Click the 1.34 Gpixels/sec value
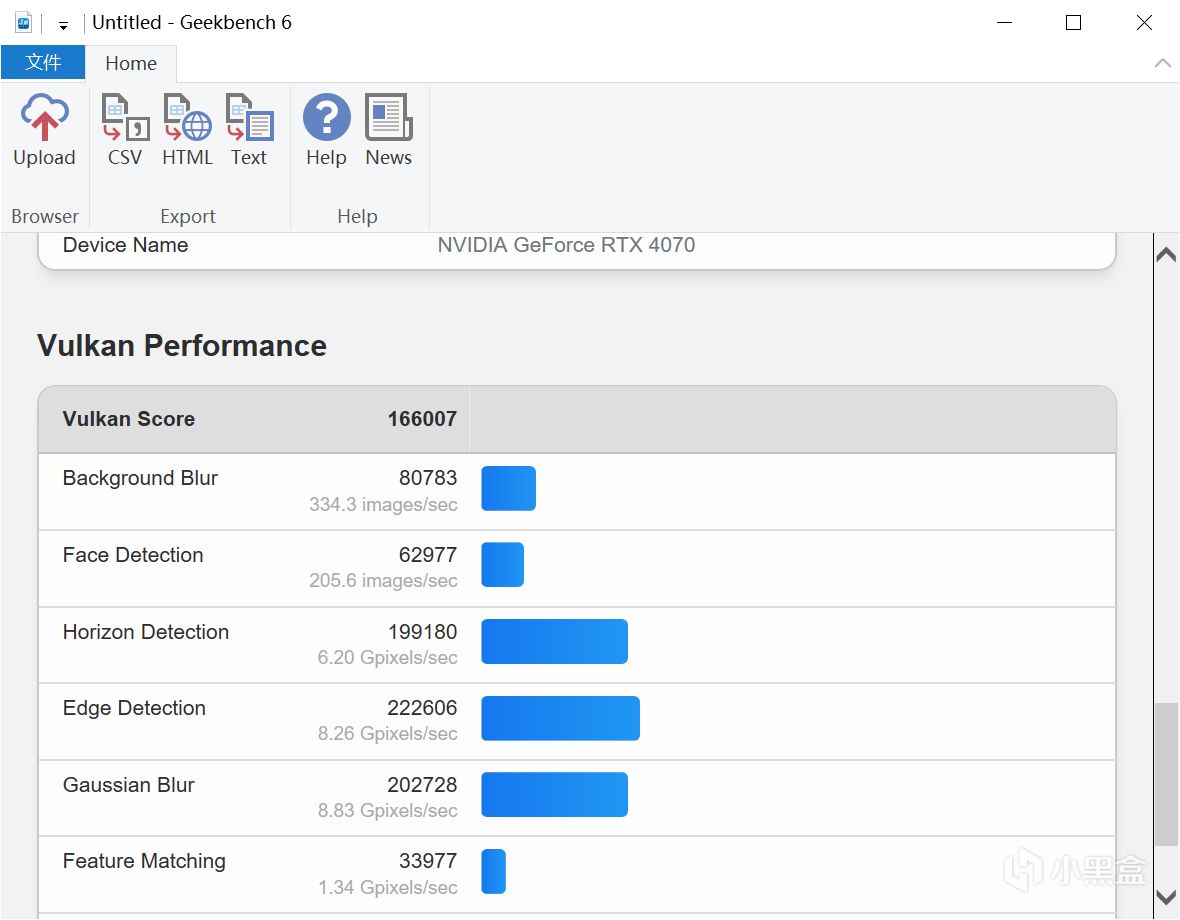The height and width of the screenshot is (920, 1180). coord(388,888)
